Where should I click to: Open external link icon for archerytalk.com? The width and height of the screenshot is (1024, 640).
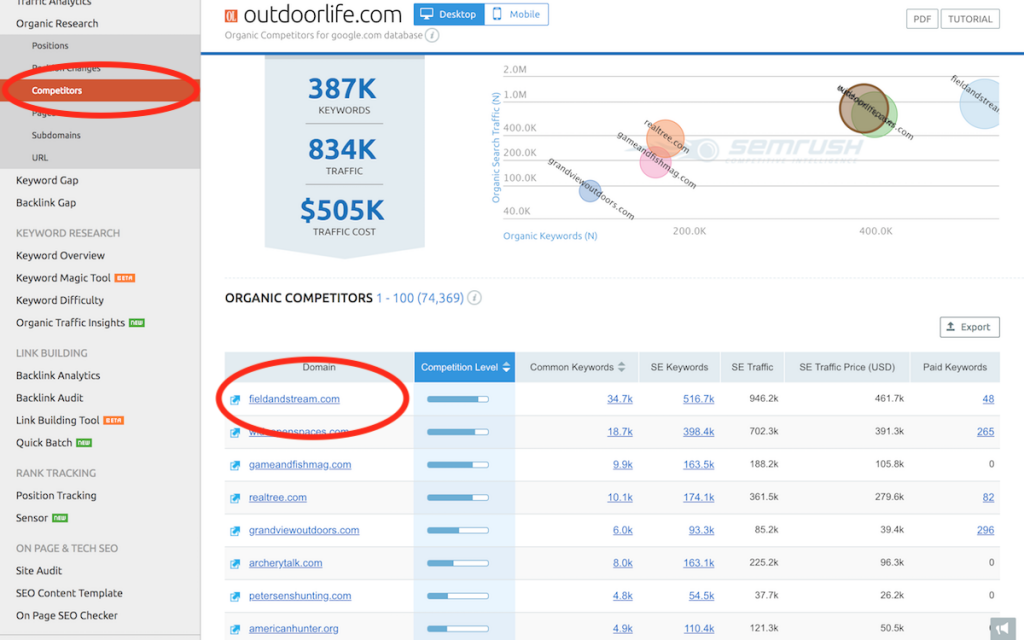[x=234, y=563]
